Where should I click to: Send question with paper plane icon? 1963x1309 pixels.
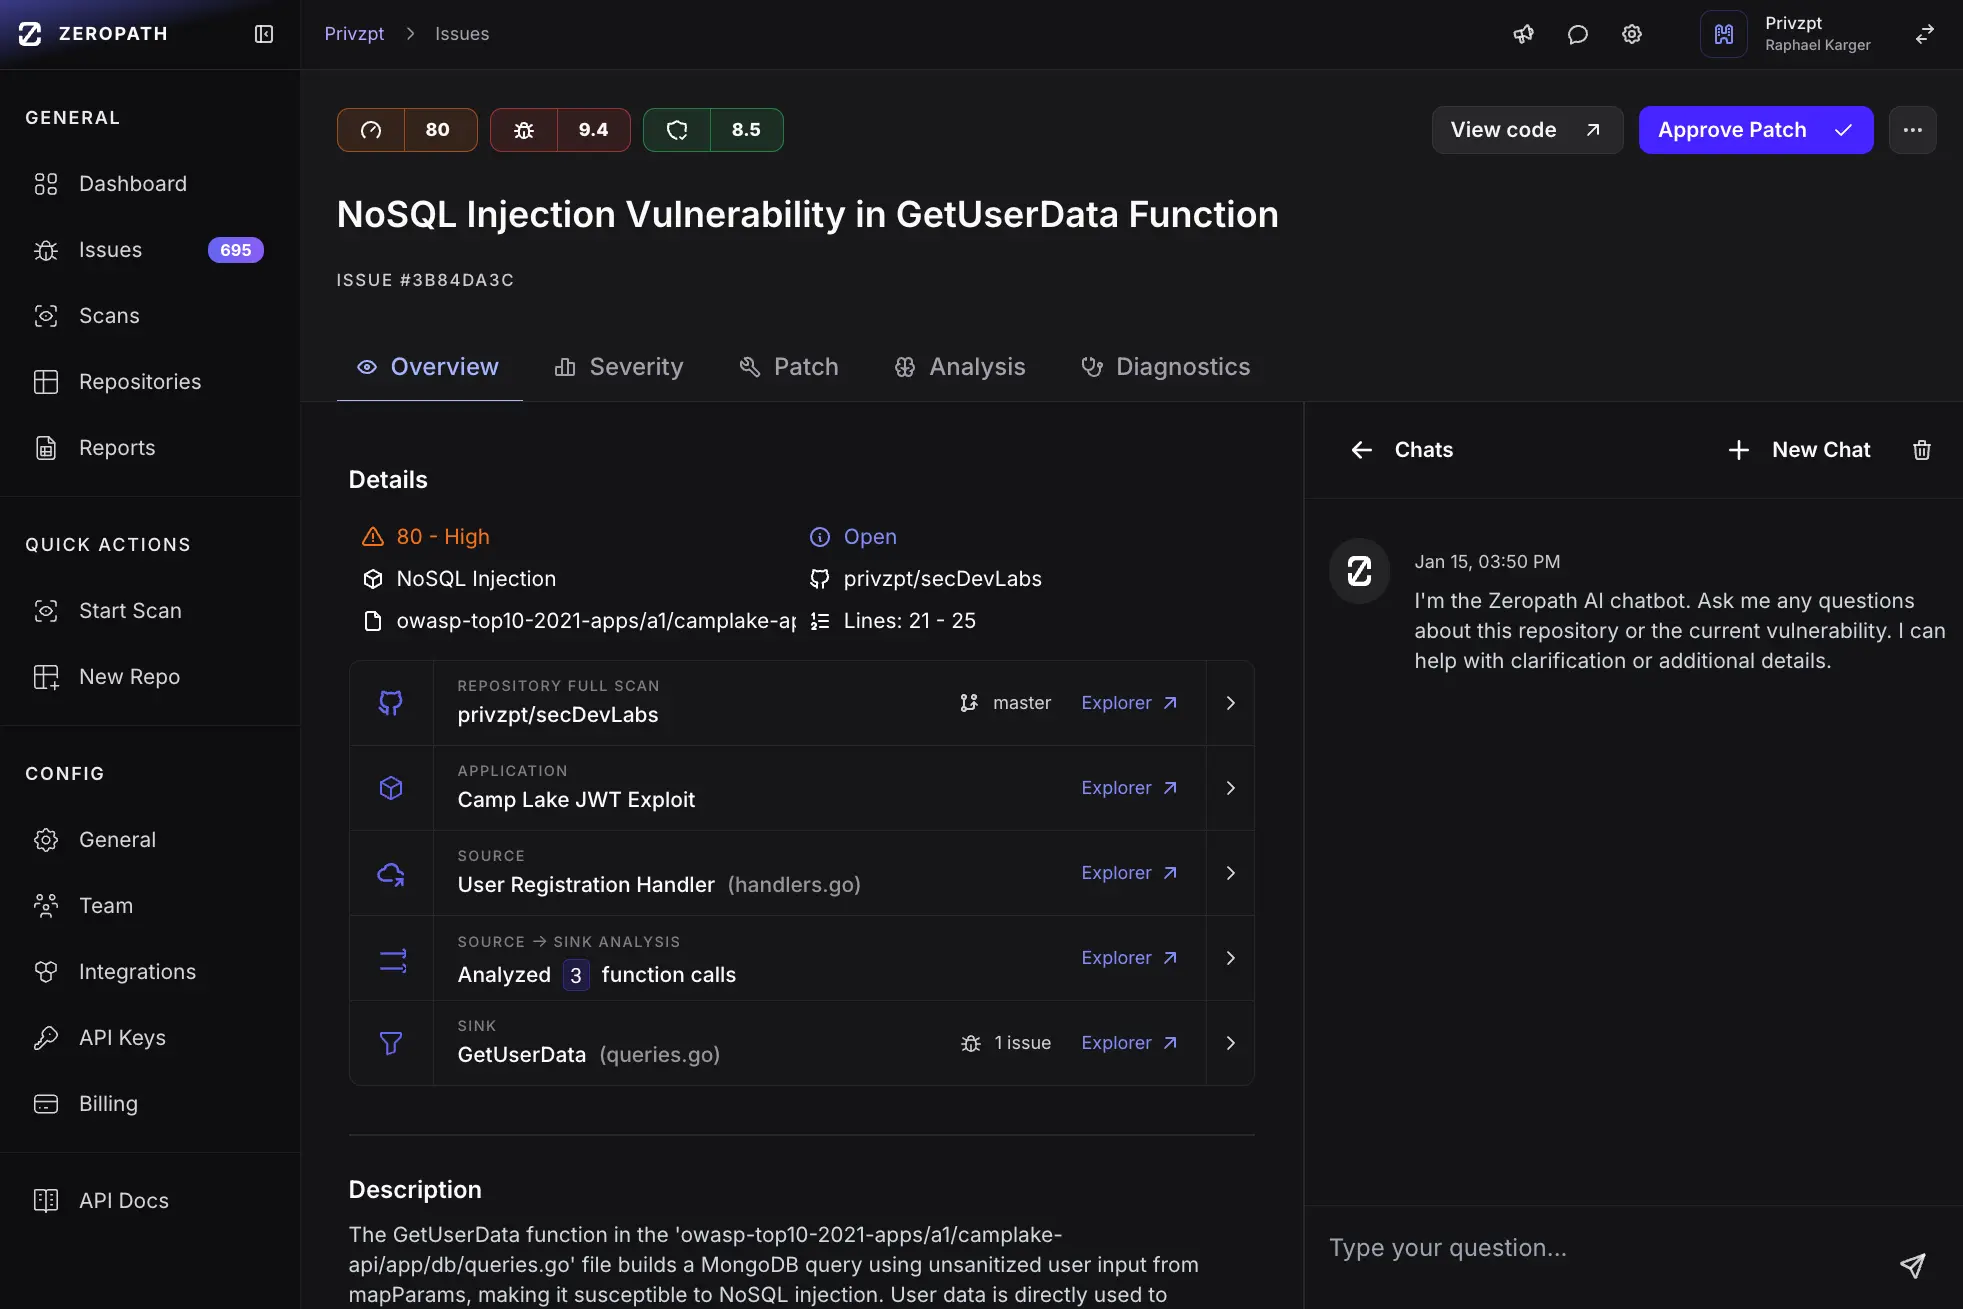1911,1265
